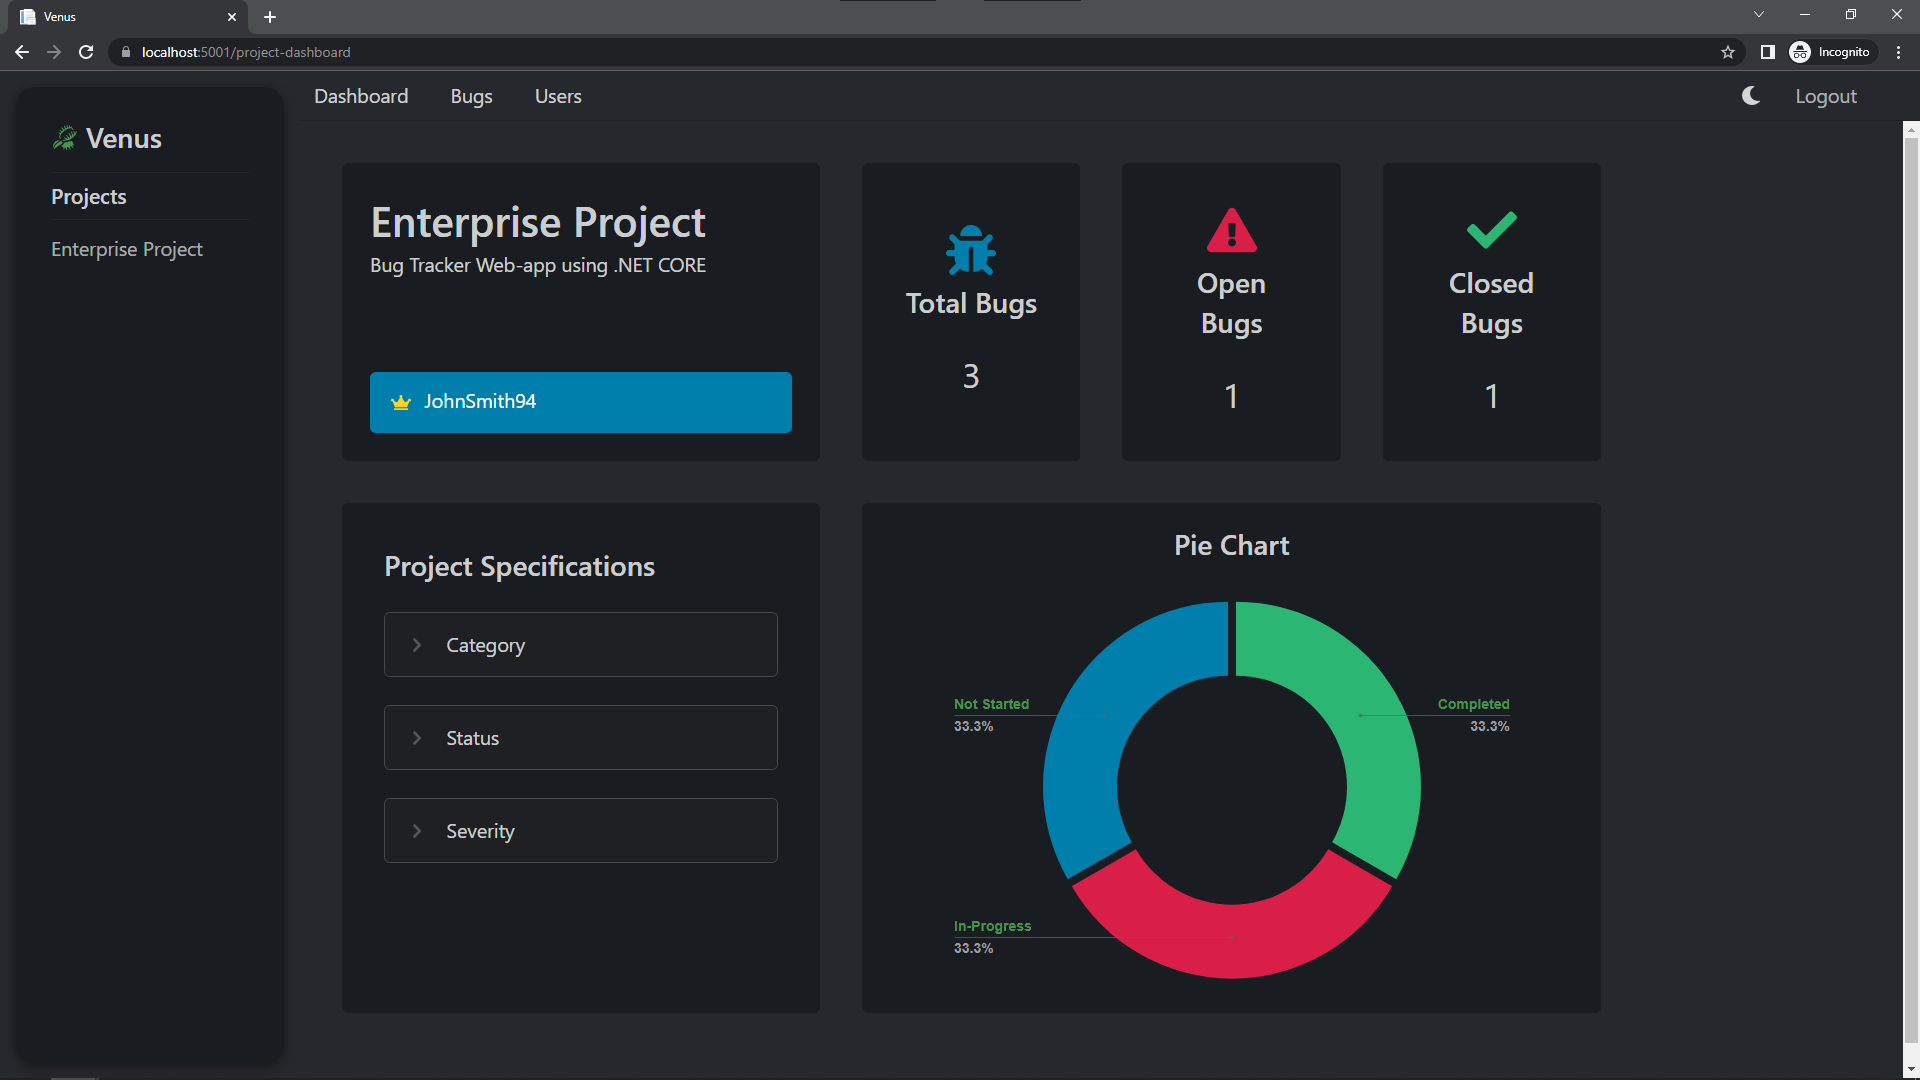Click the blue Total Bugs icon
Image resolution: width=1920 pixels, height=1080 pixels.
tap(971, 250)
